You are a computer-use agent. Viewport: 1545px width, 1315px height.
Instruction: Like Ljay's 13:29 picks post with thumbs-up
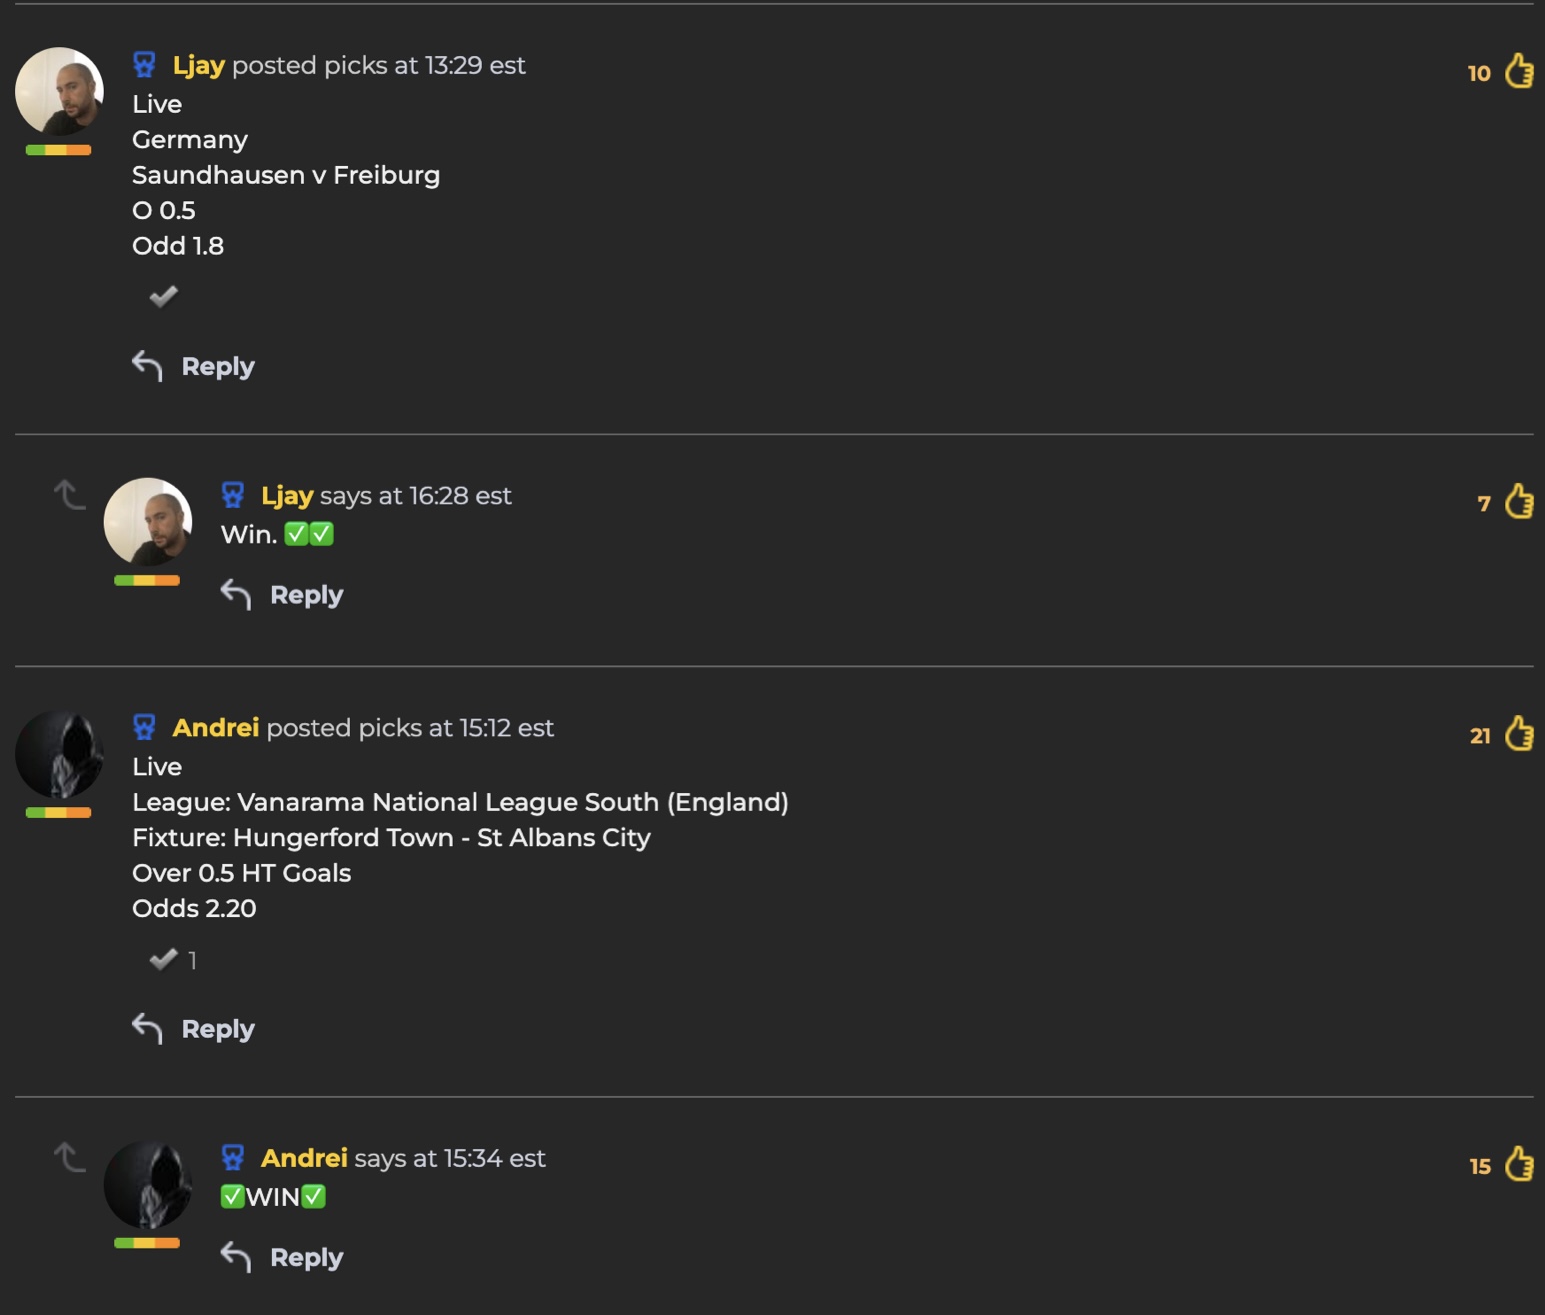(x=1519, y=71)
